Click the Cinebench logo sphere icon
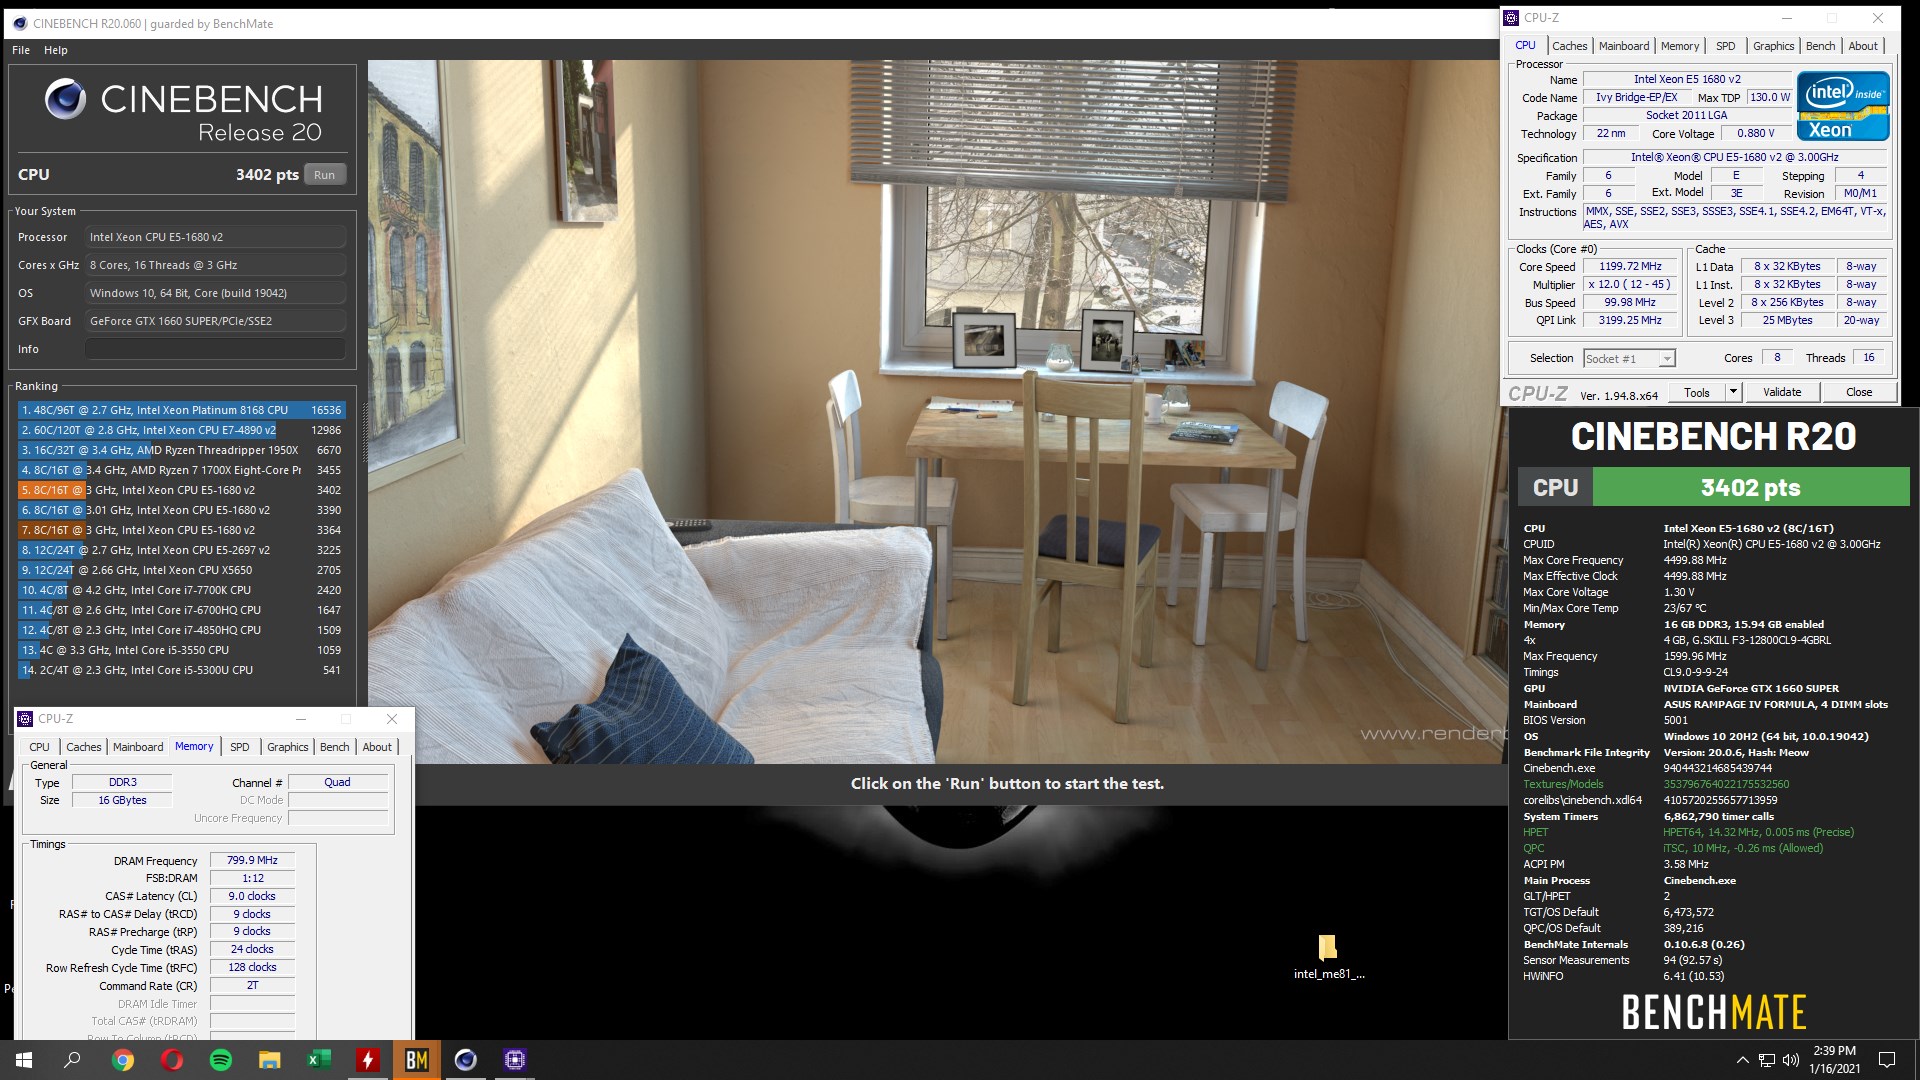Viewport: 1920px width, 1080px height. pyautogui.click(x=66, y=99)
